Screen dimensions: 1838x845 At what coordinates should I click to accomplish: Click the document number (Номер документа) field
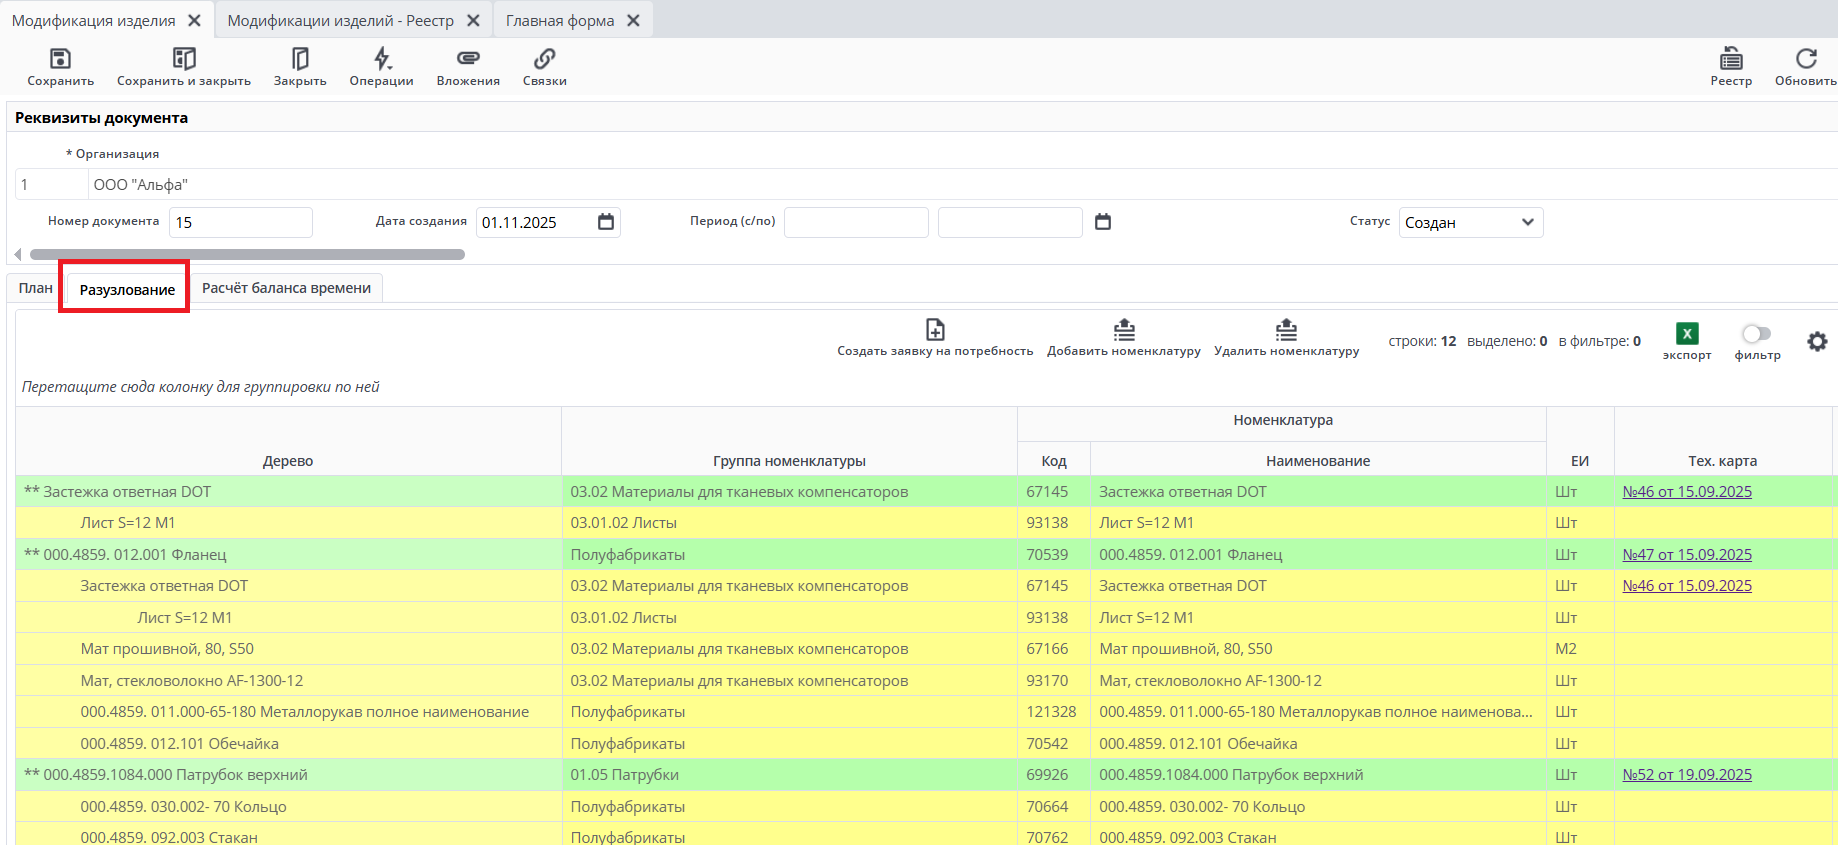coord(240,222)
